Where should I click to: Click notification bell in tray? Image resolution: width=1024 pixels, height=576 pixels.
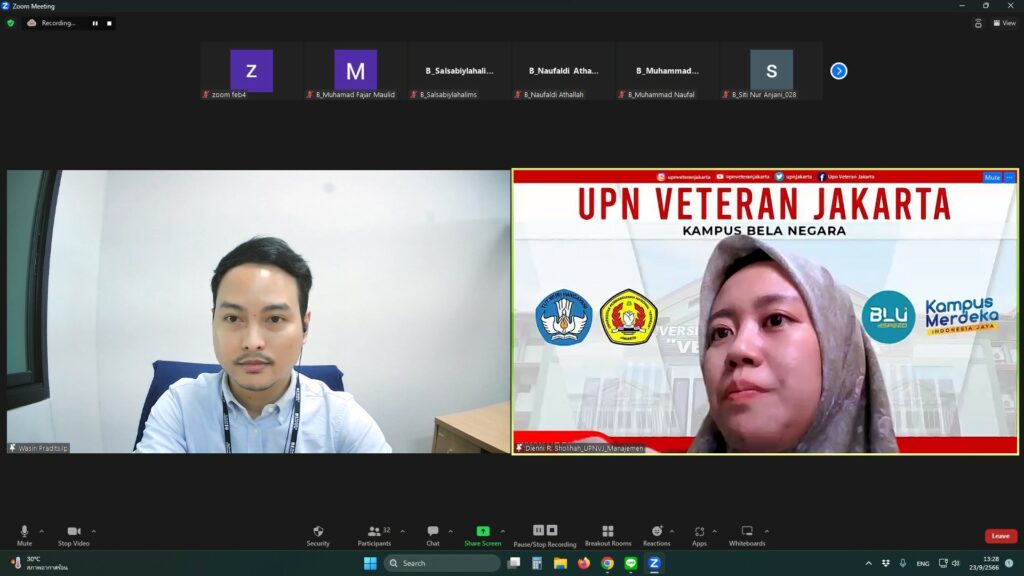coord(1010,563)
